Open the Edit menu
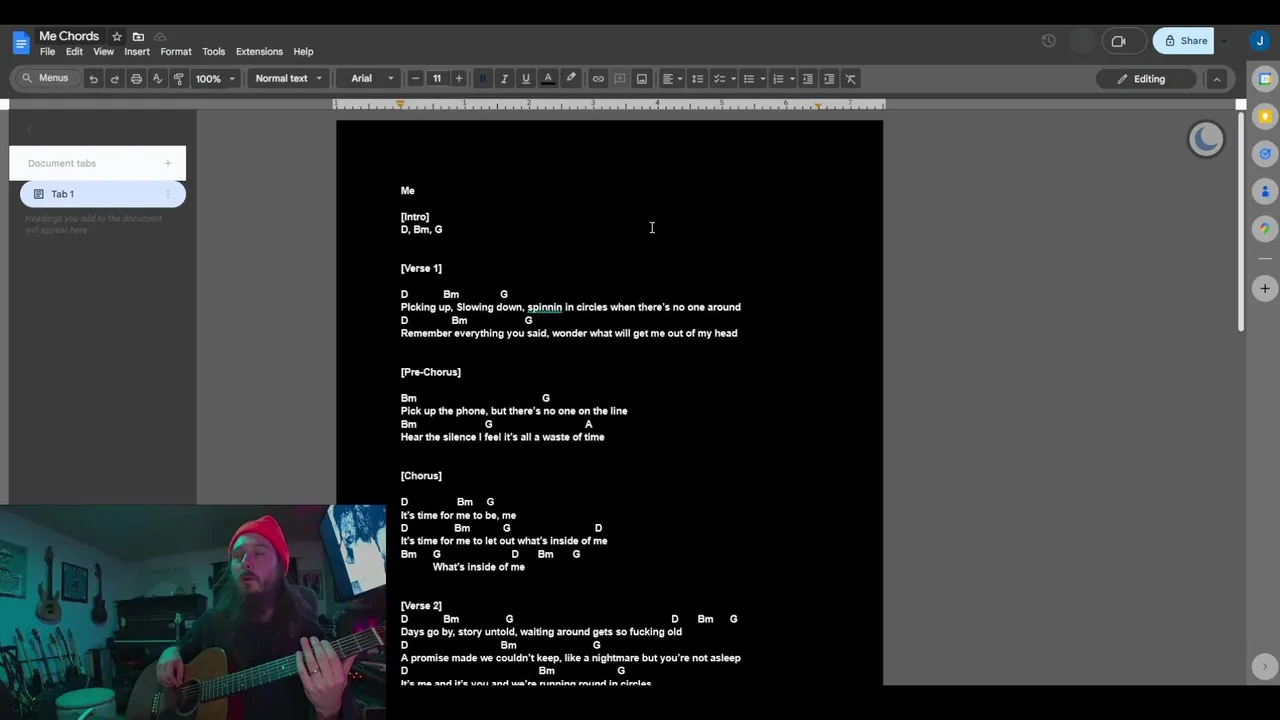 point(75,52)
